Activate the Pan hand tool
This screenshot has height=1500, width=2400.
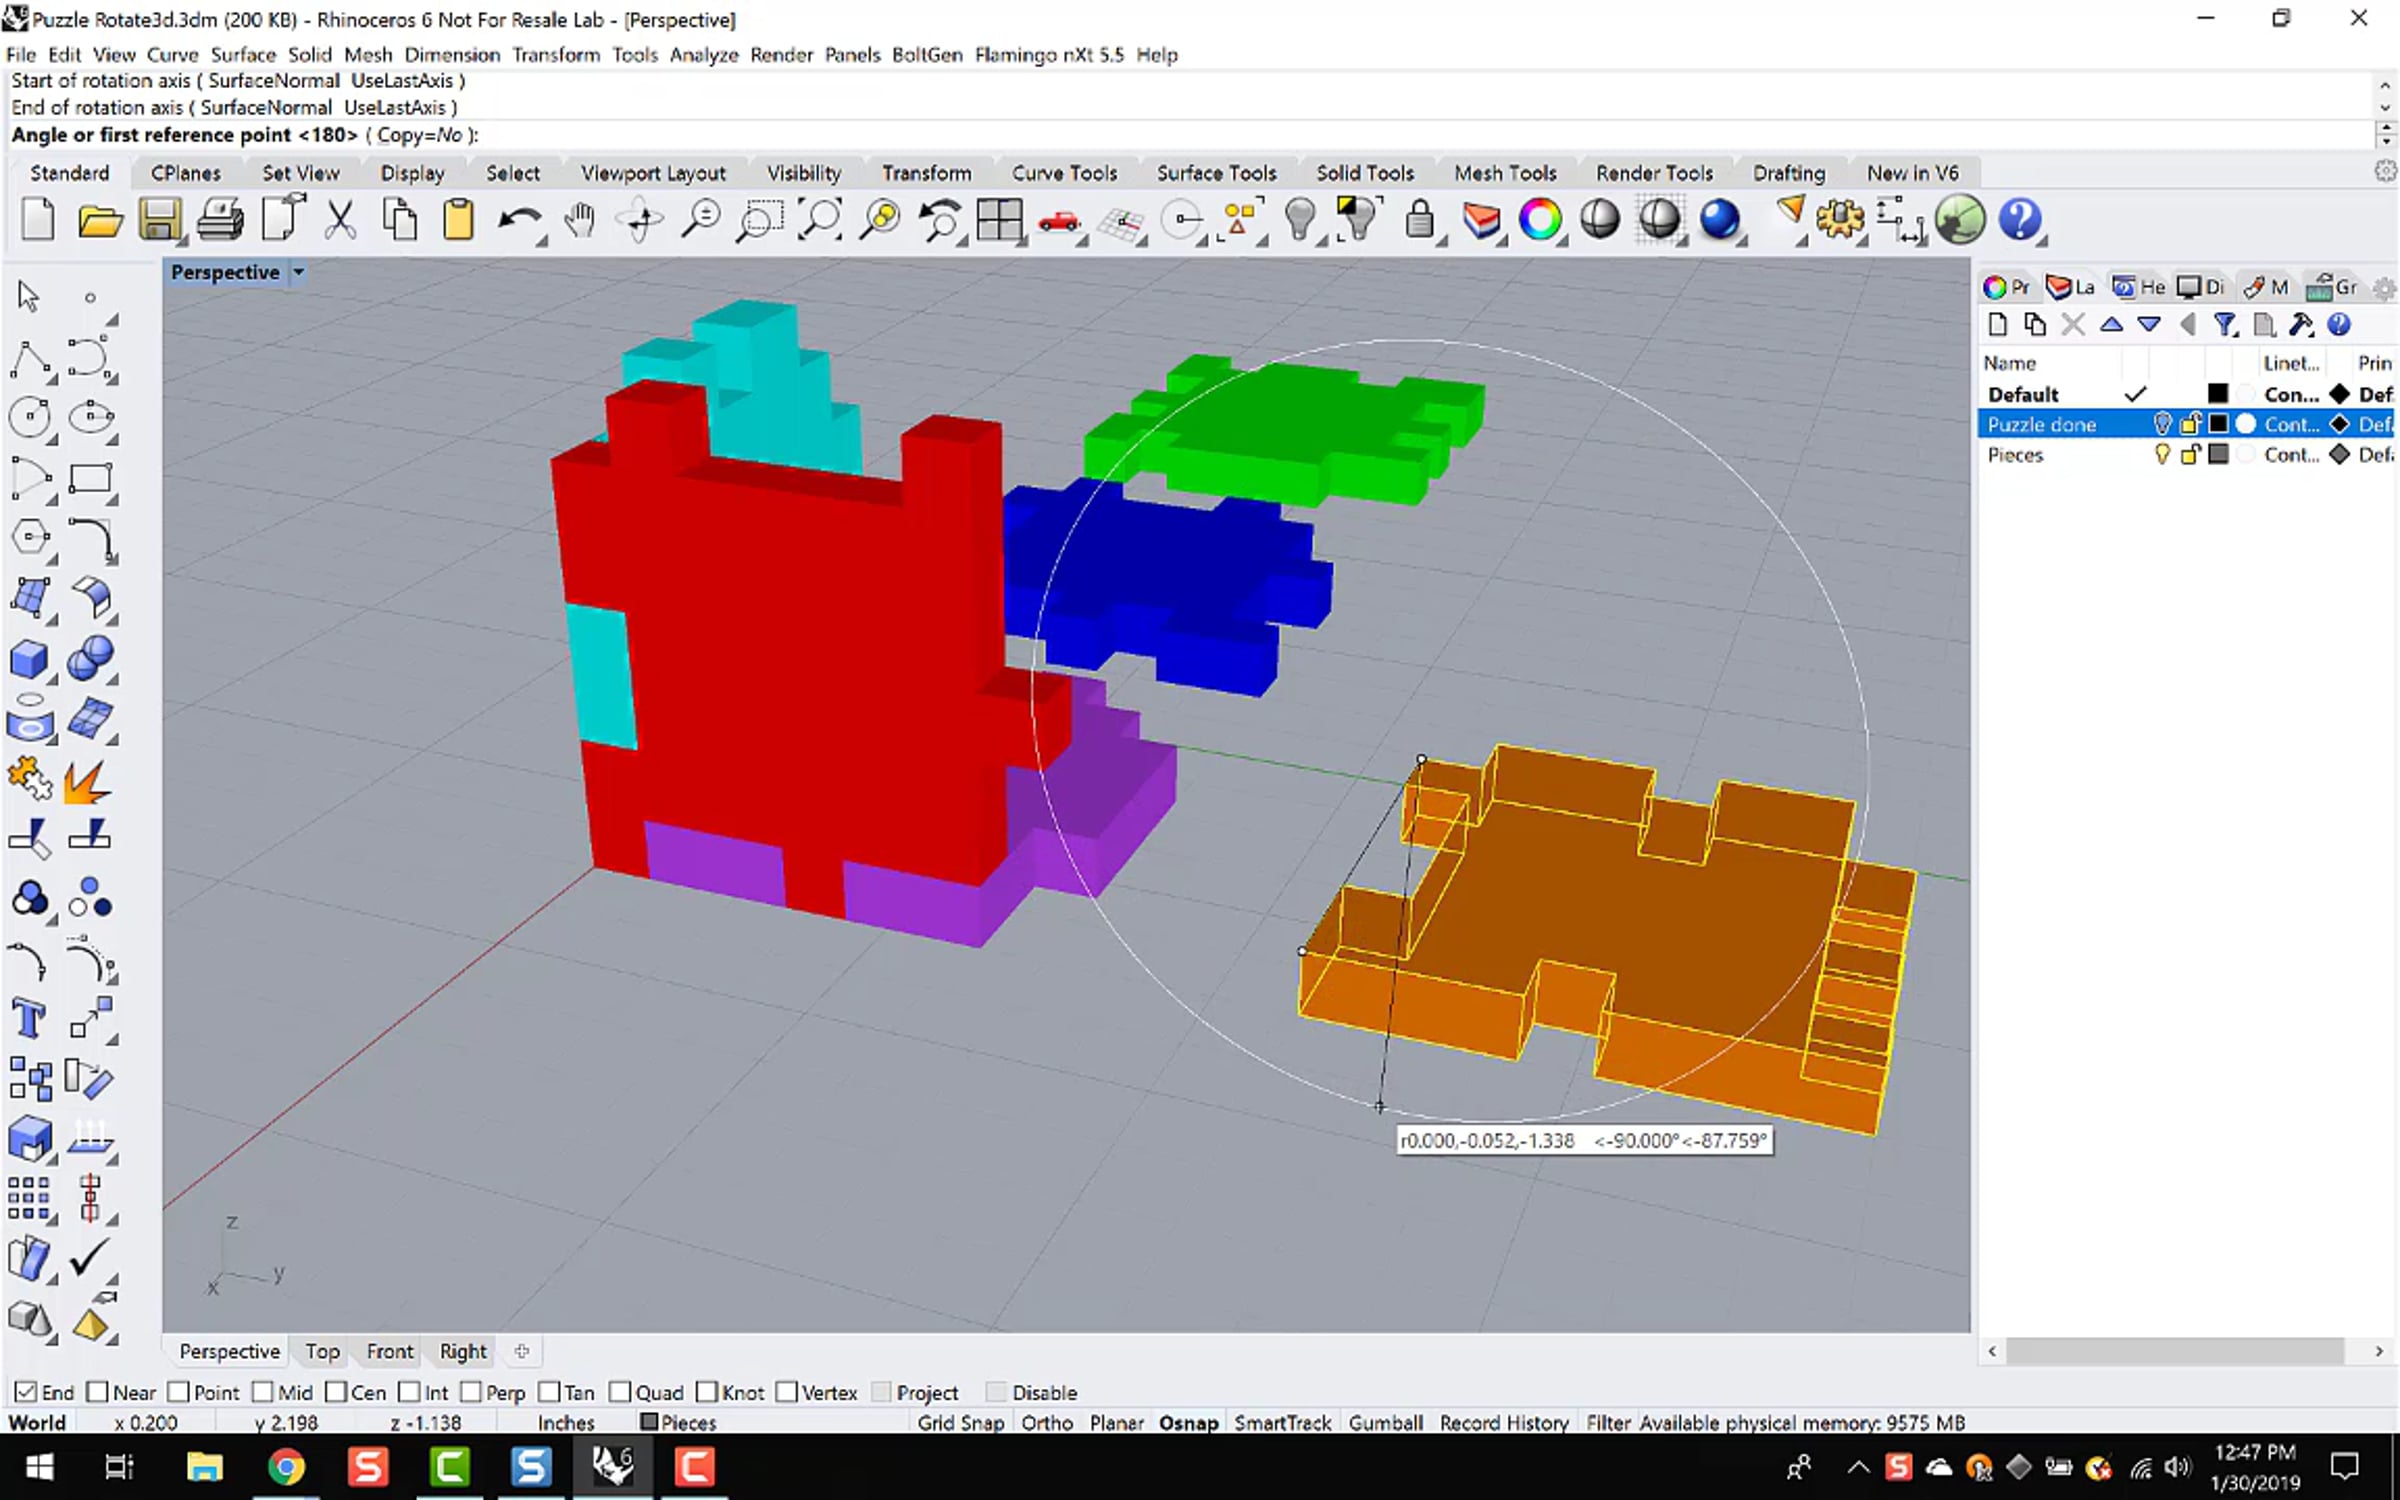pyautogui.click(x=580, y=219)
